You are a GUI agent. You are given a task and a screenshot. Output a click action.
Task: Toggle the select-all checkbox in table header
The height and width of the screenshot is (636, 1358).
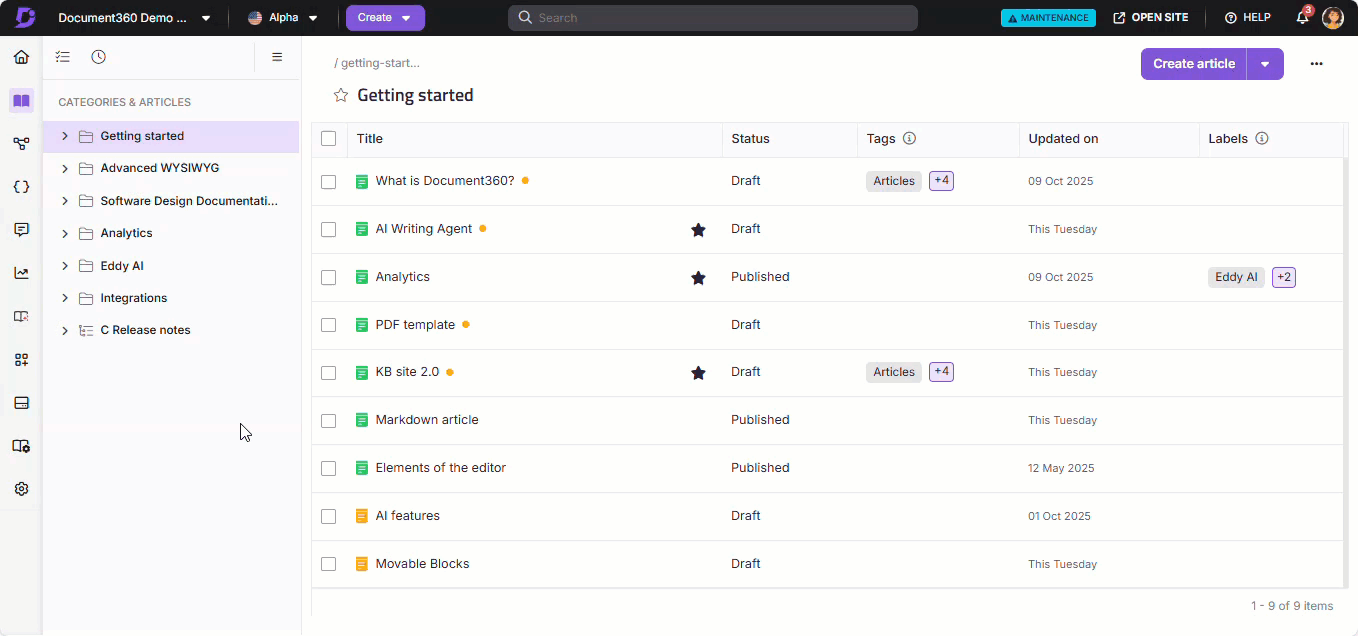(x=328, y=139)
